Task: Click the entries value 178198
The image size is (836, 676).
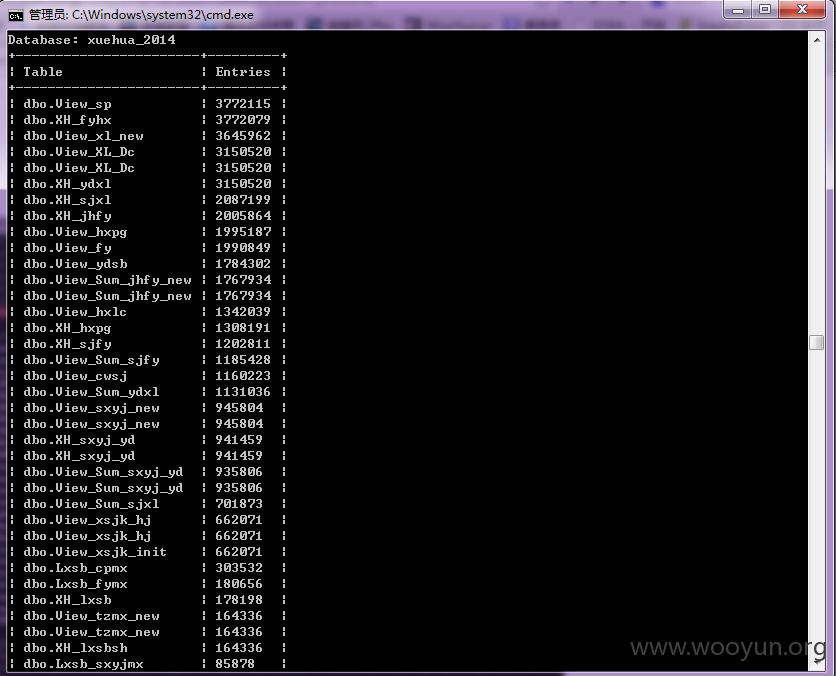Action: click(x=239, y=600)
